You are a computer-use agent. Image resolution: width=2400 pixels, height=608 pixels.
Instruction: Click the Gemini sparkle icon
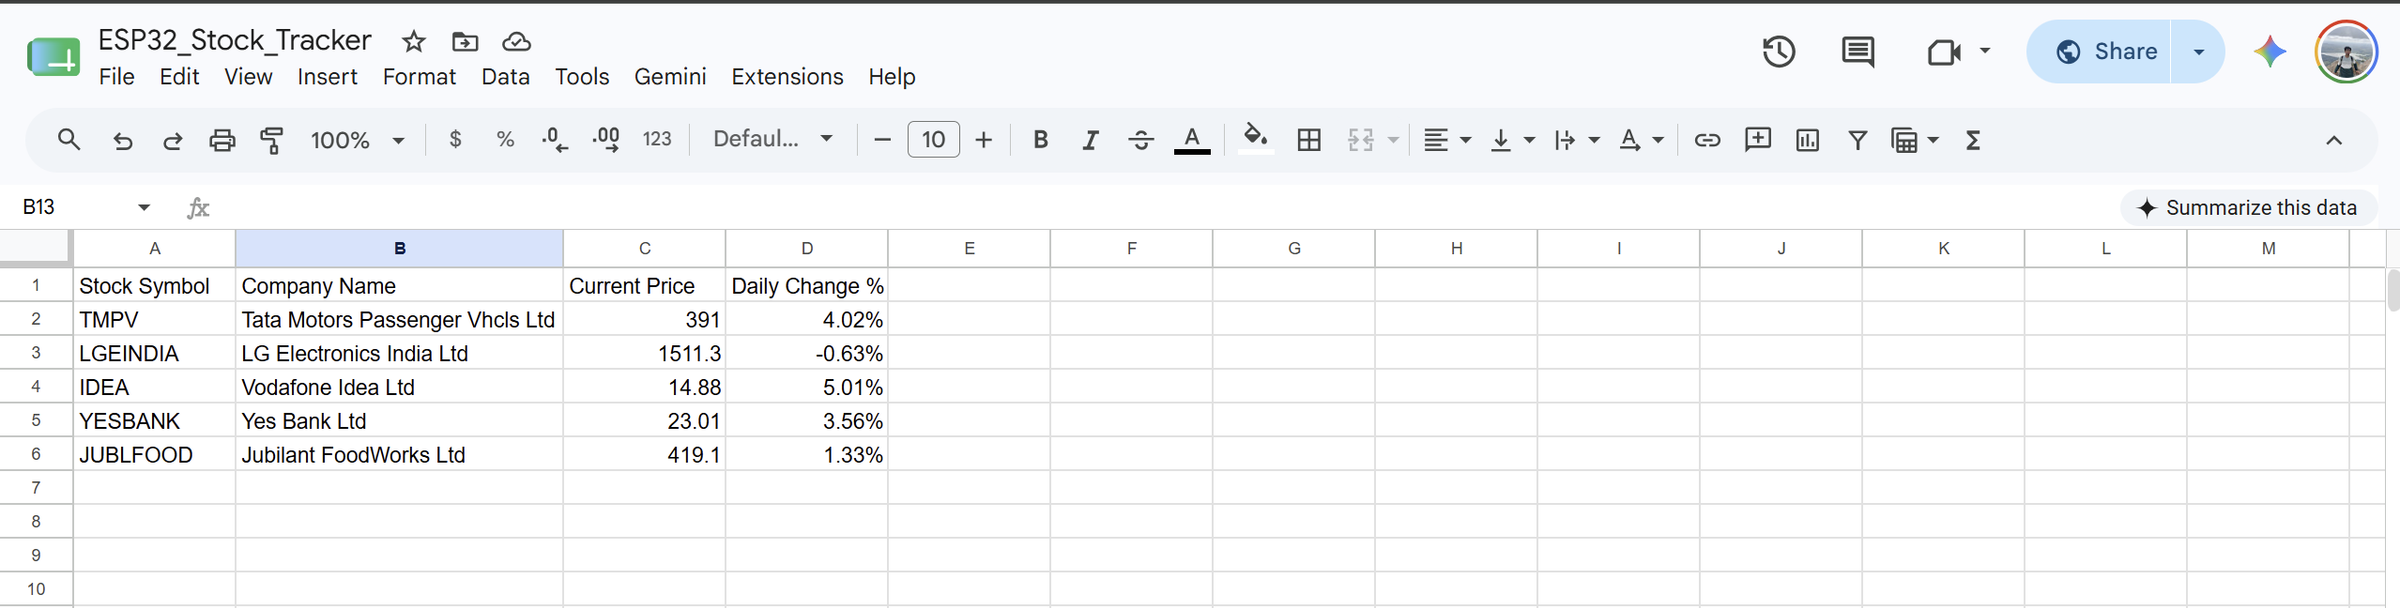(x=2270, y=52)
